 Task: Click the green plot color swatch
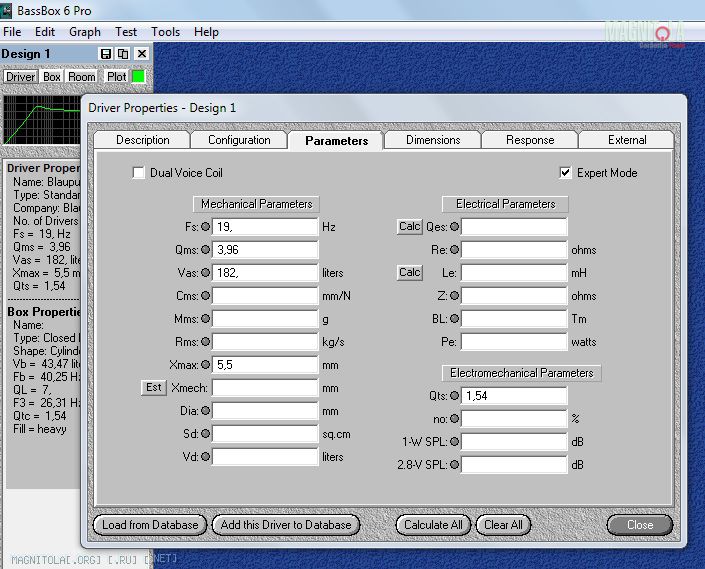coord(138,77)
